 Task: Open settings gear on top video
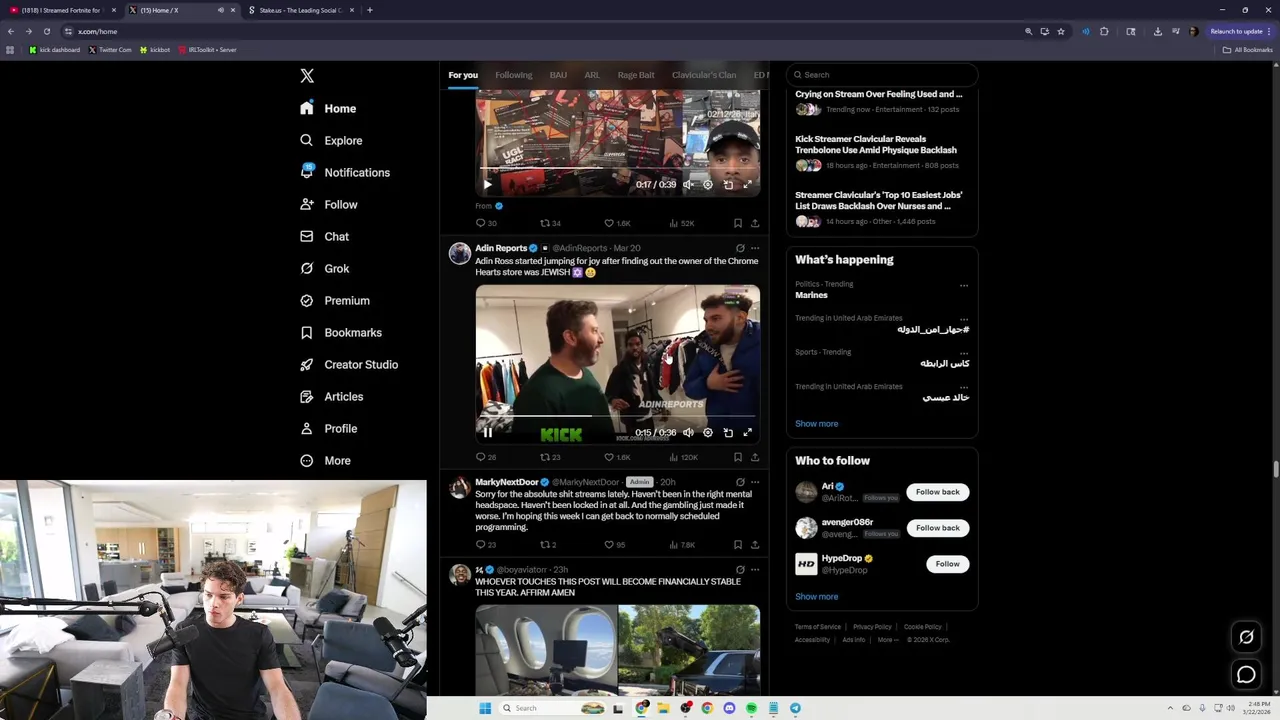tap(708, 184)
